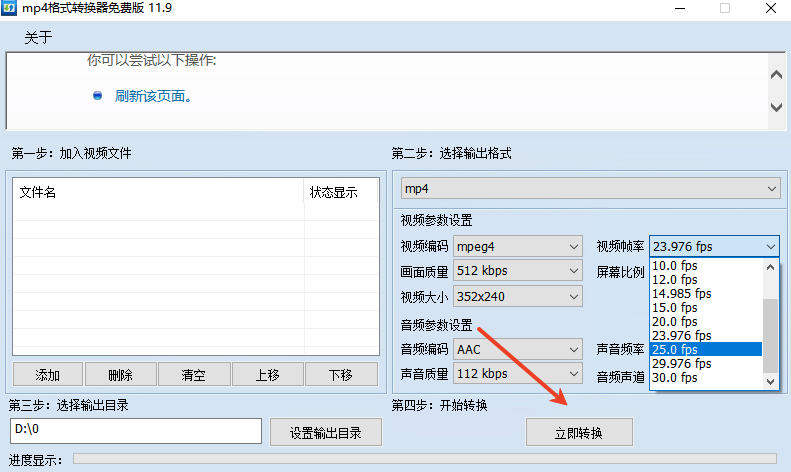Click the 上移 button
The image size is (791, 472).
point(267,375)
